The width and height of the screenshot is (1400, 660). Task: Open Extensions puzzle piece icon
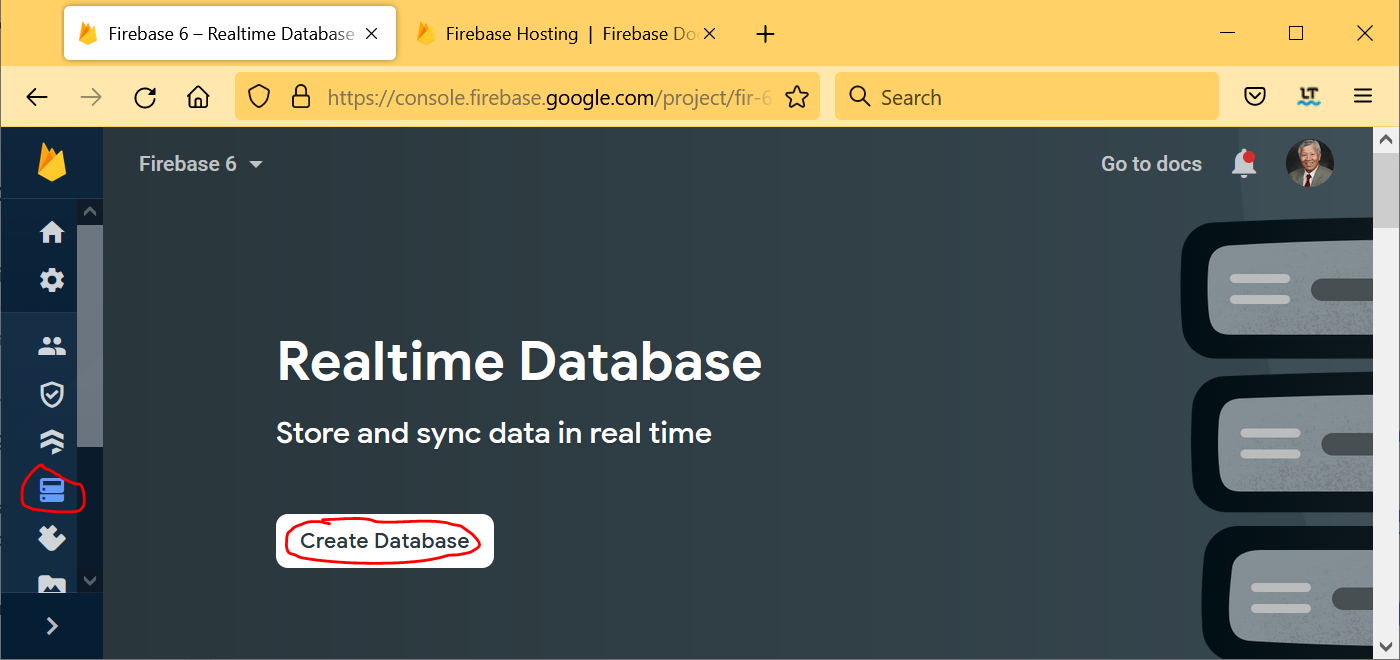tap(52, 539)
